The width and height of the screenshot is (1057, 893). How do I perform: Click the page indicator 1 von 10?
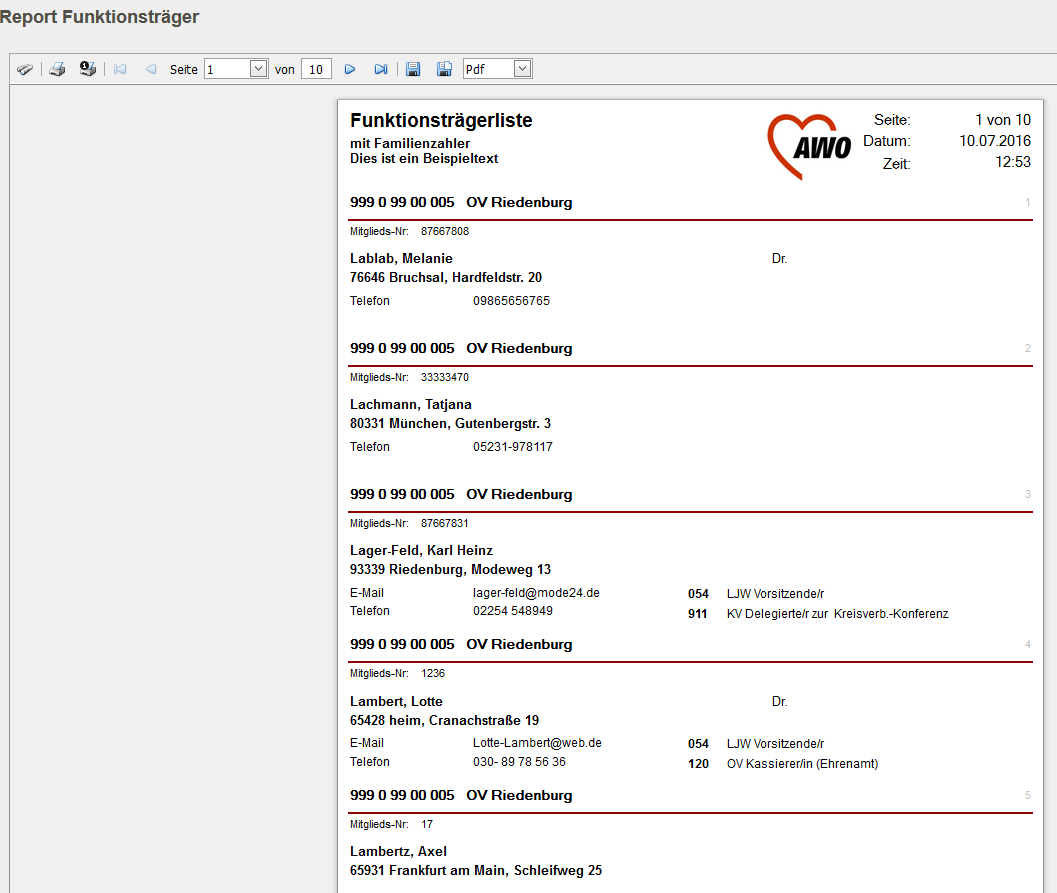tap(1003, 120)
